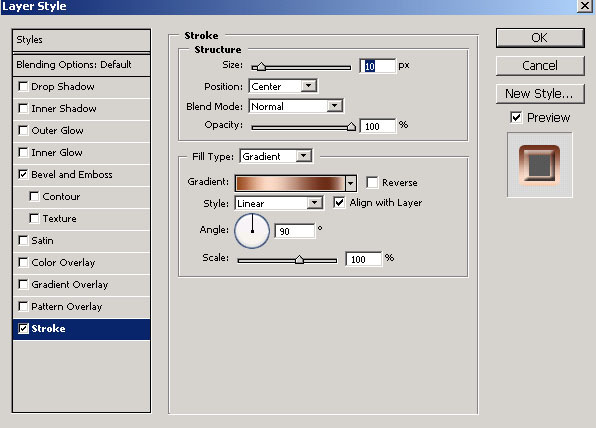Check the Reverse gradient option
596x428 pixels.
(372, 182)
